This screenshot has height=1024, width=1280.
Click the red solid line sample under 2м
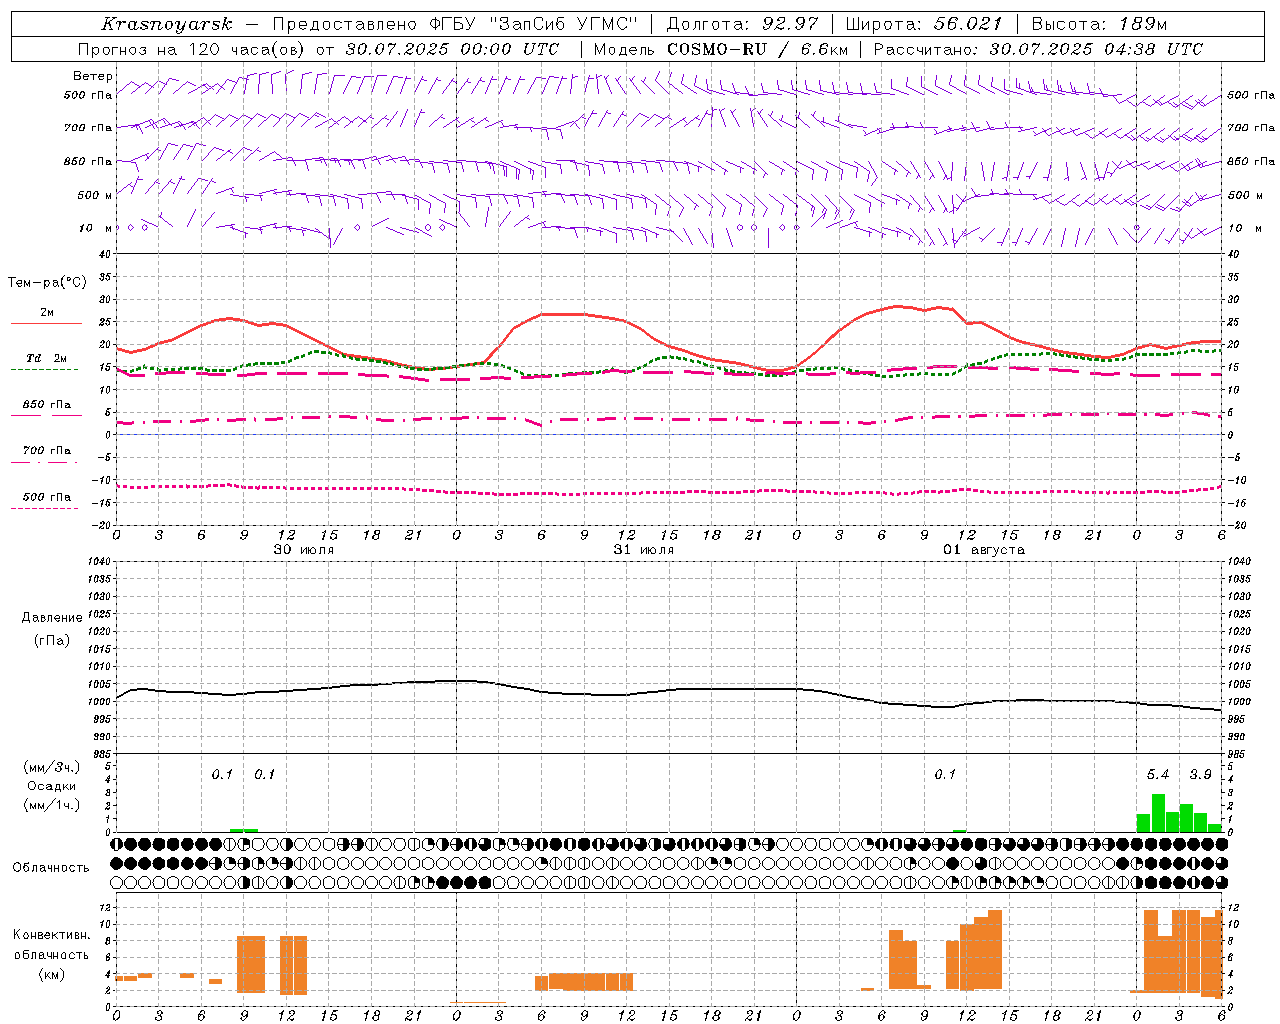point(47,324)
